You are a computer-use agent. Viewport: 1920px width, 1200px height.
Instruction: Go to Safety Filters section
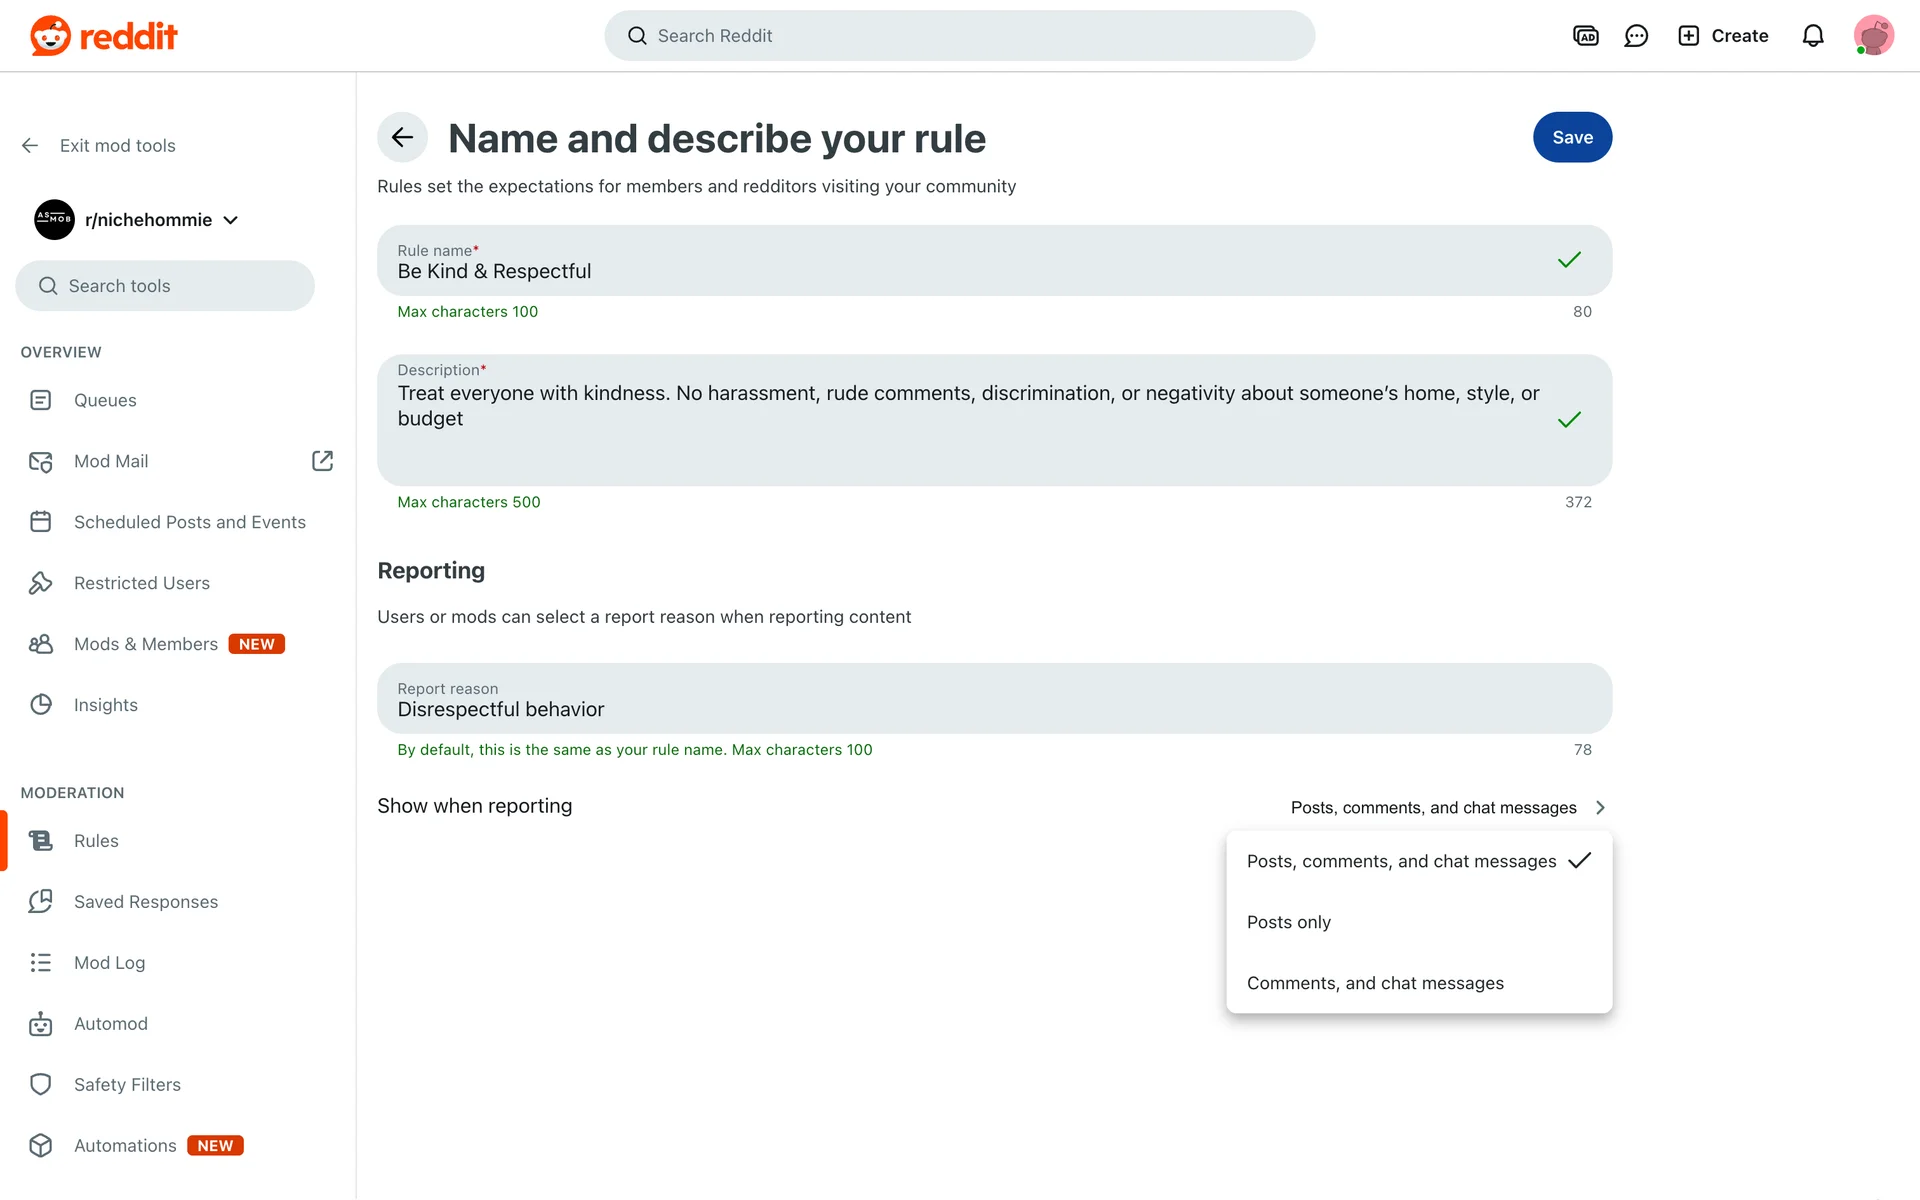tap(127, 1085)
